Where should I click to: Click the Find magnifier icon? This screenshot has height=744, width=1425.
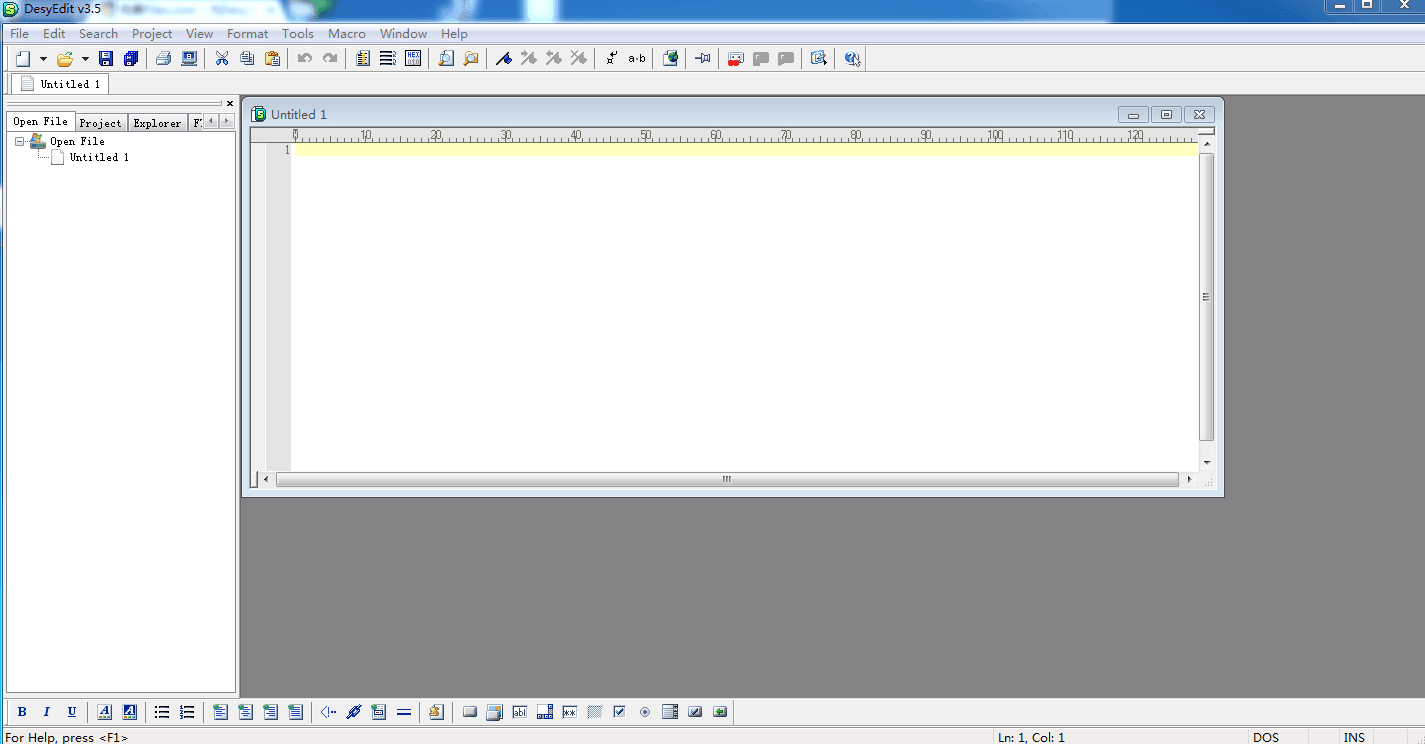click(446, 59)
